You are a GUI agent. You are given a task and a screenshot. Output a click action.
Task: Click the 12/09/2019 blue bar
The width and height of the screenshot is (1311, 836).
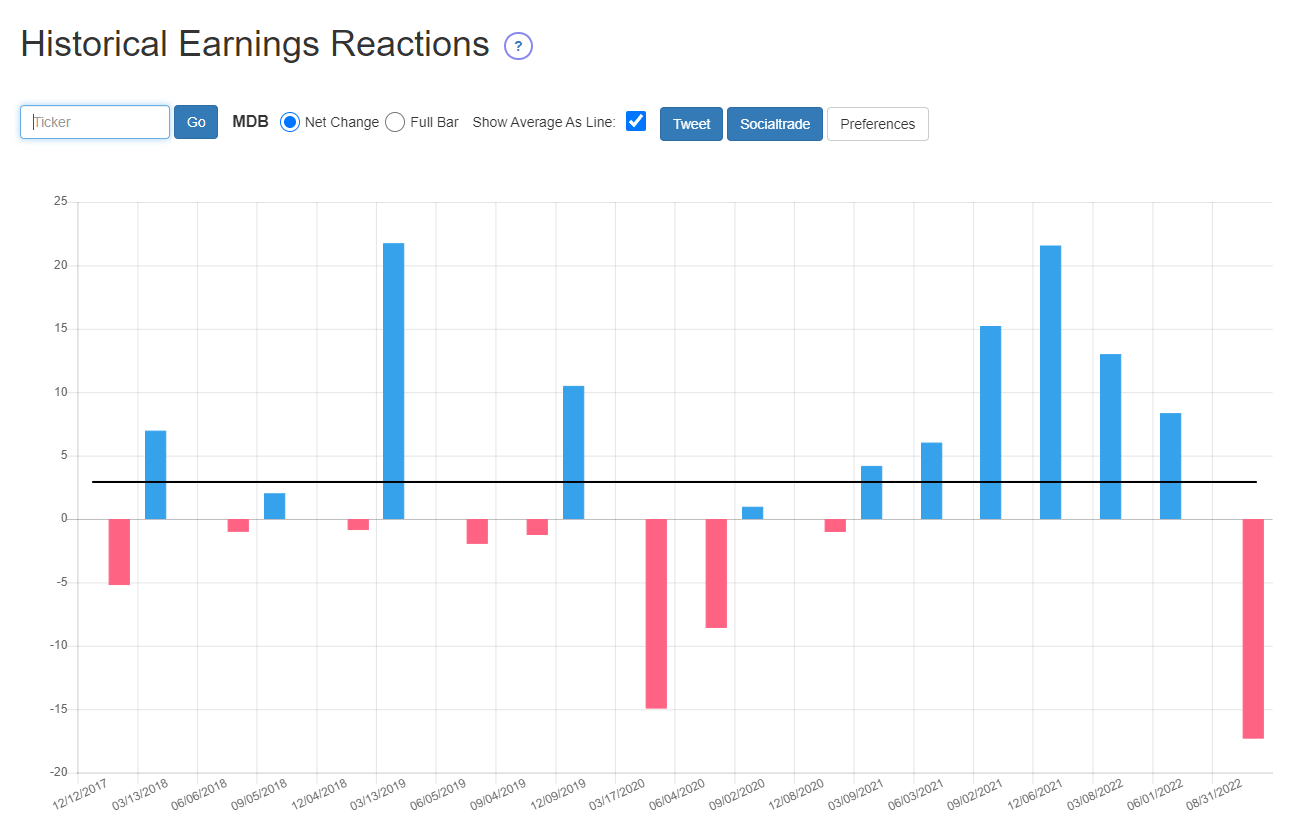[573, 452]
